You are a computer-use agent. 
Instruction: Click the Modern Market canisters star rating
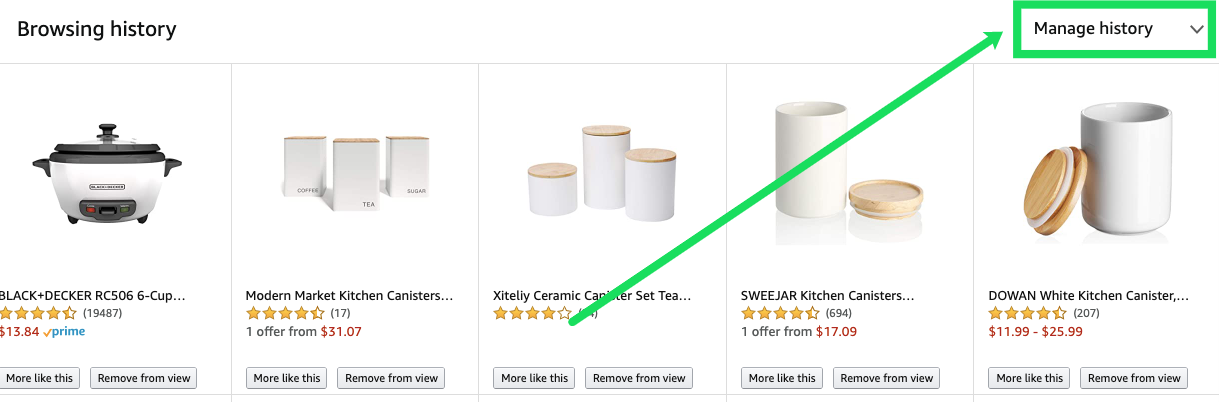(x=285, y=313)
